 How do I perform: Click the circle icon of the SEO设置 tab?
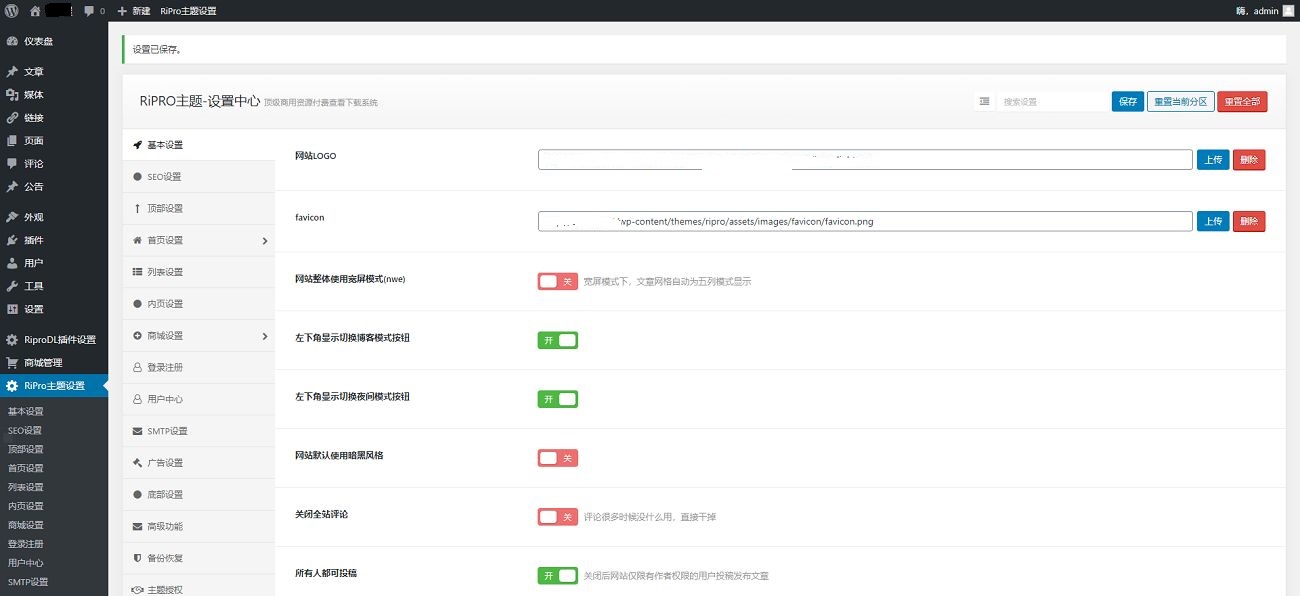(x=137, y=177)
